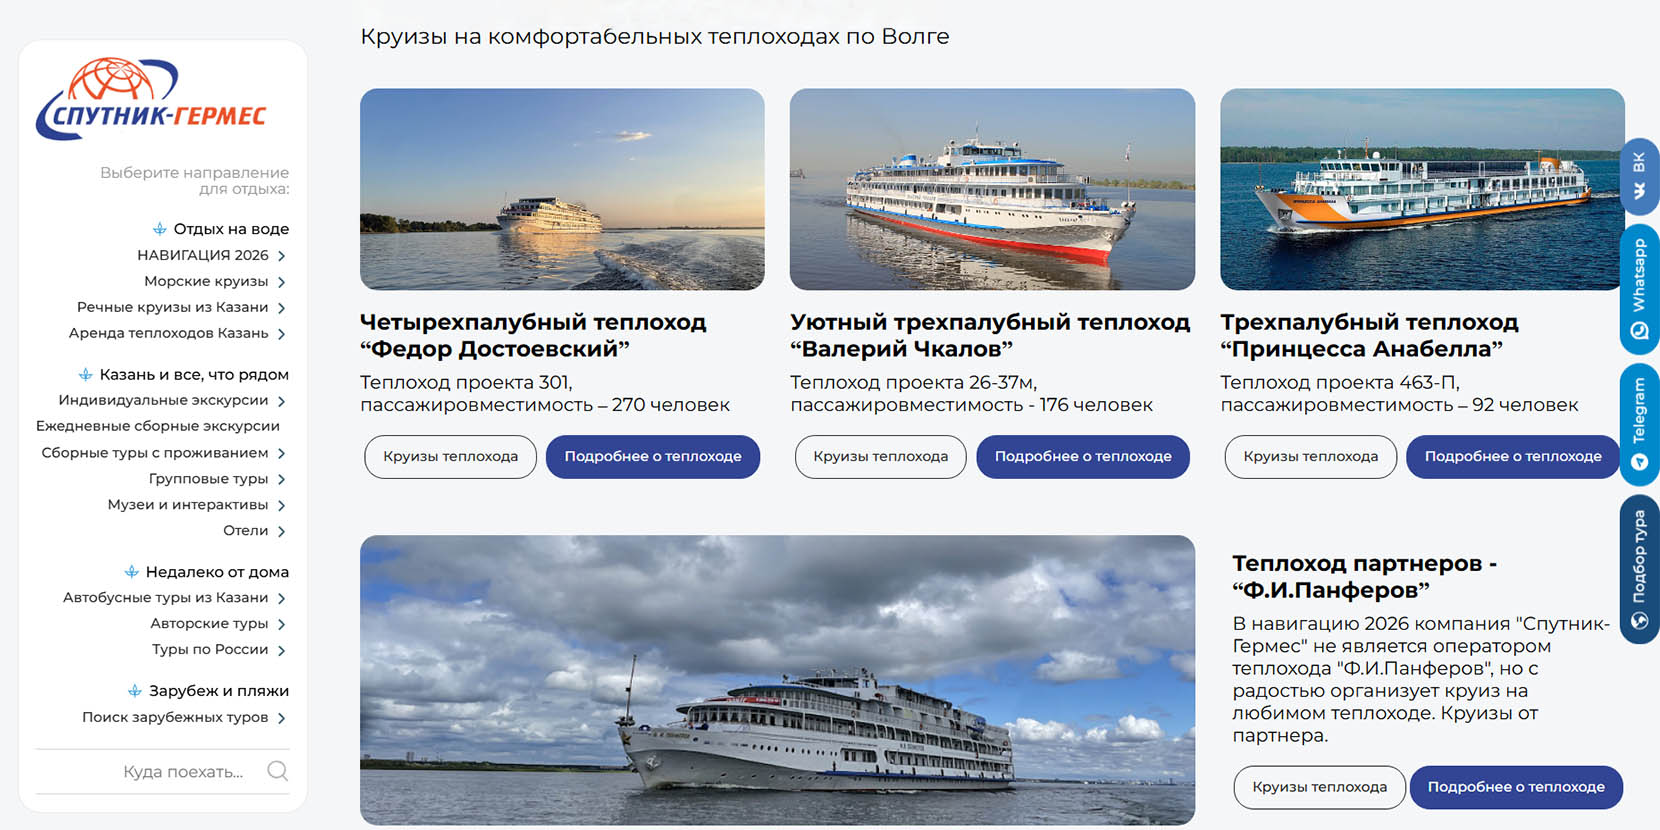Open the Принцесса Анабелла ship photo
The width and height of the screenshot is (1660, 830).
1422,189
